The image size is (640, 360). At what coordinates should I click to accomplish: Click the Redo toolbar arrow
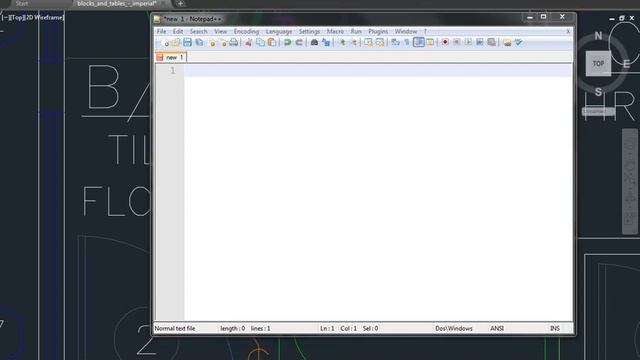tap(299, 42)
